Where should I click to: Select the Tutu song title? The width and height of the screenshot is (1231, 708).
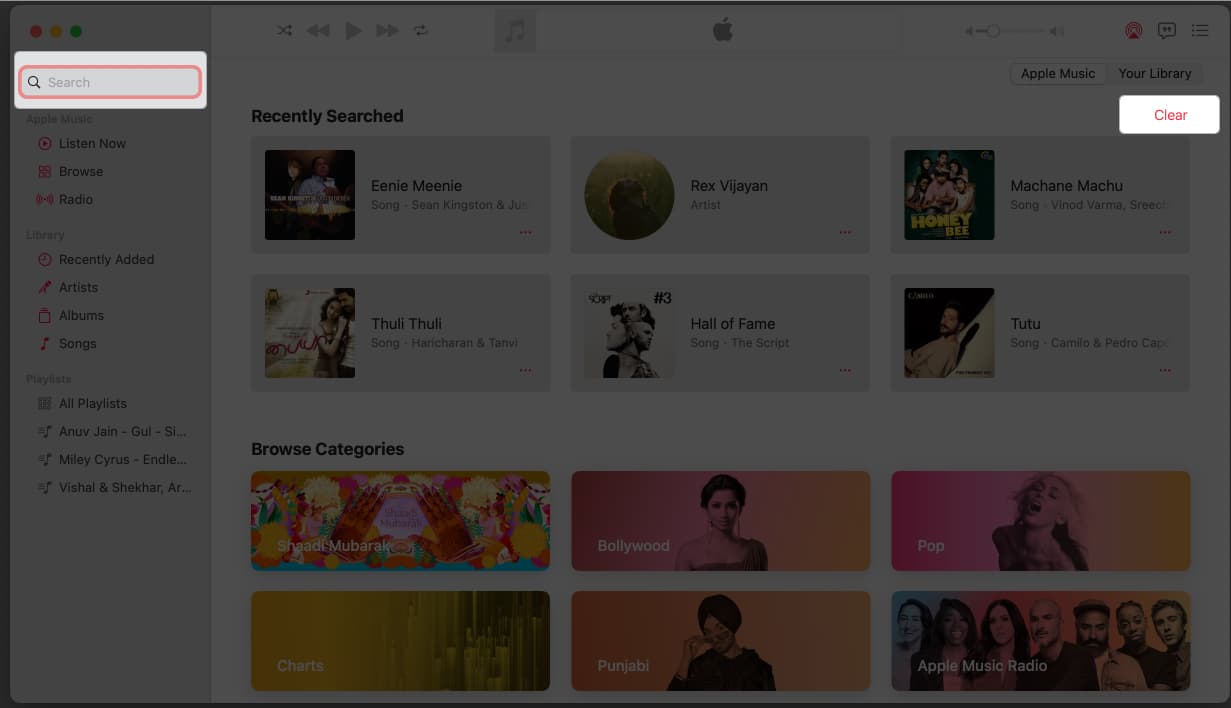click(x=1025, y=324)
